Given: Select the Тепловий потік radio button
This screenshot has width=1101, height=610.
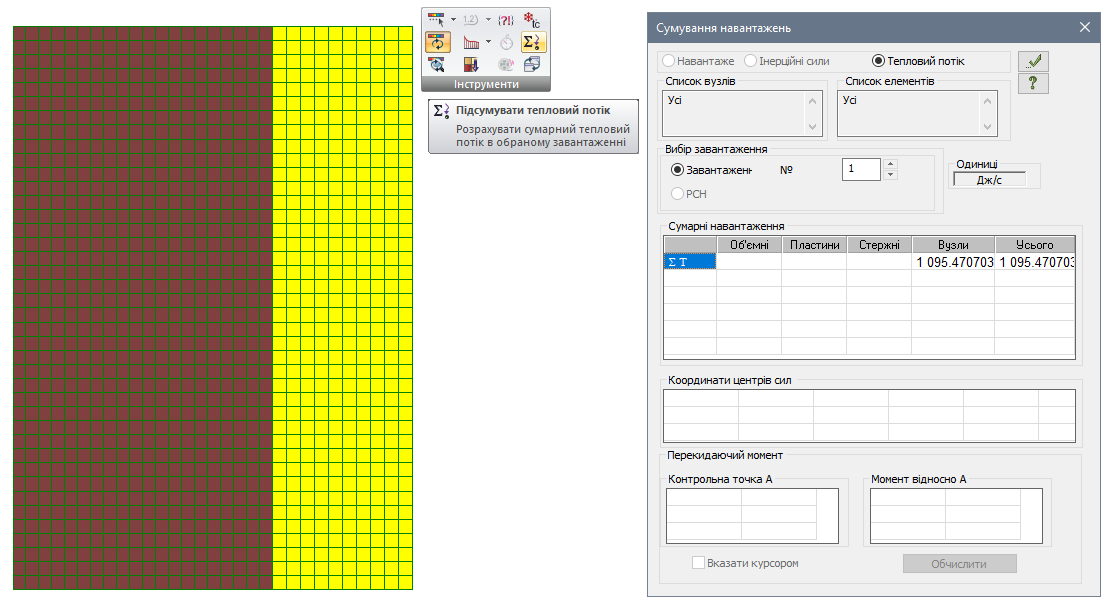Looking at the screenshot, I should tap(879, 61).
